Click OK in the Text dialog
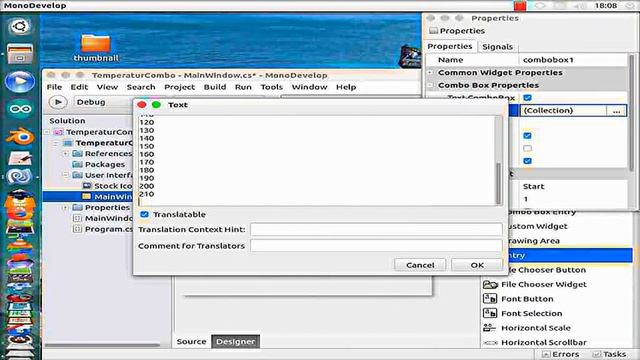 [477, 265]
